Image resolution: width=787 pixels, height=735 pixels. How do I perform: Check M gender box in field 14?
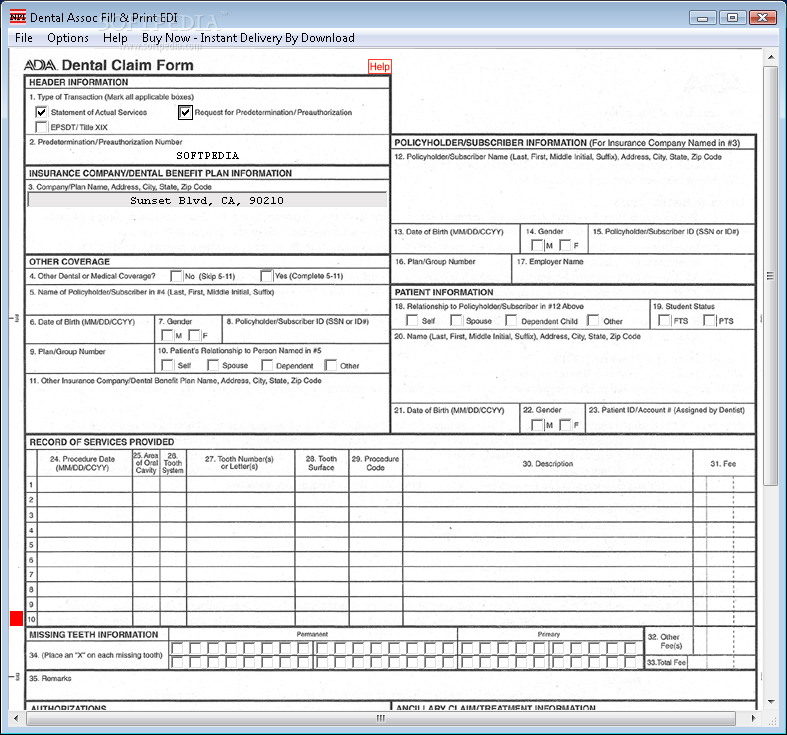coord(537,245)
